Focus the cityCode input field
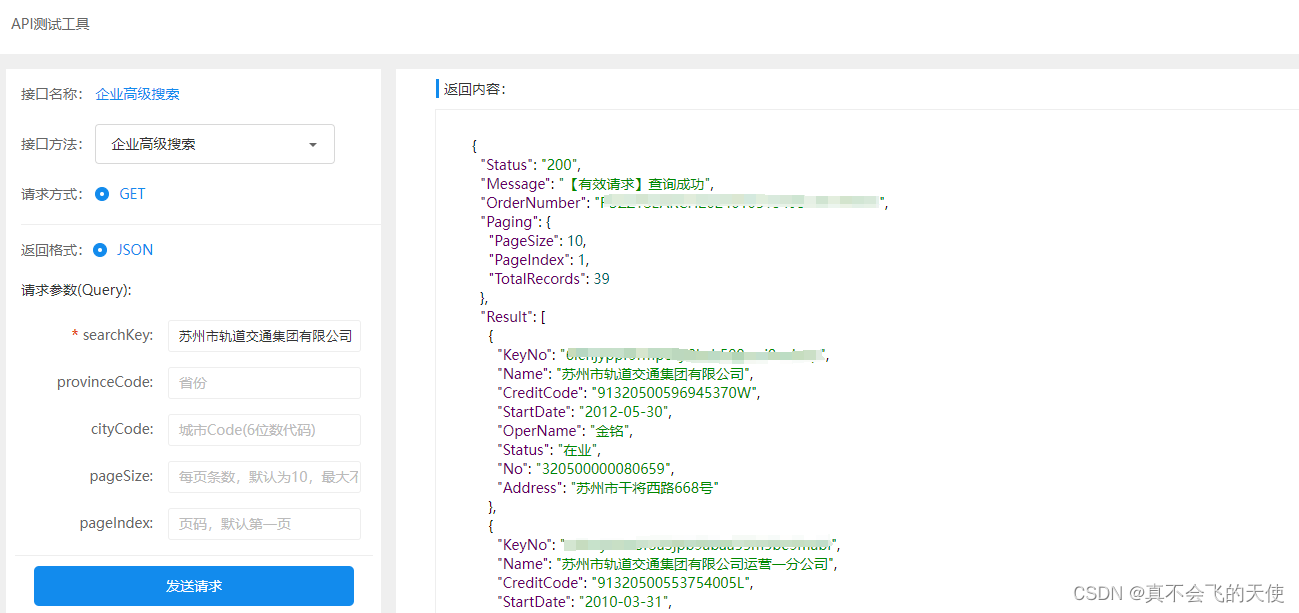 click(264, 430)
